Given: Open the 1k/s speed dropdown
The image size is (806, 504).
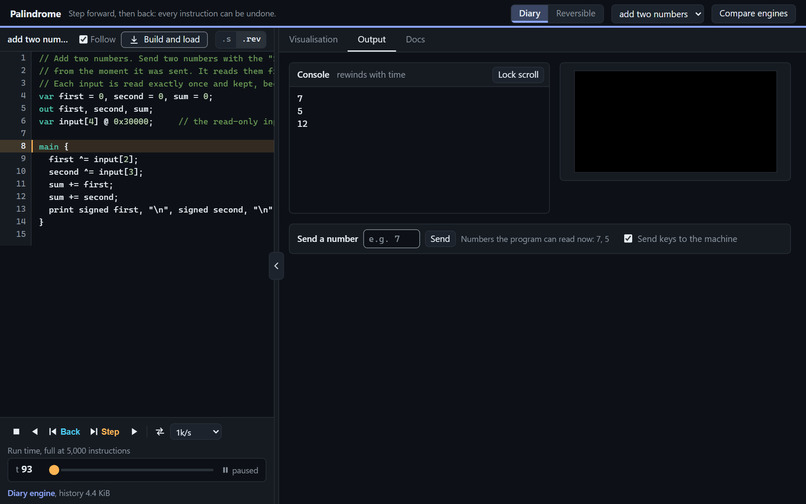Looking at the screenshot, I should tap(196, 432).
